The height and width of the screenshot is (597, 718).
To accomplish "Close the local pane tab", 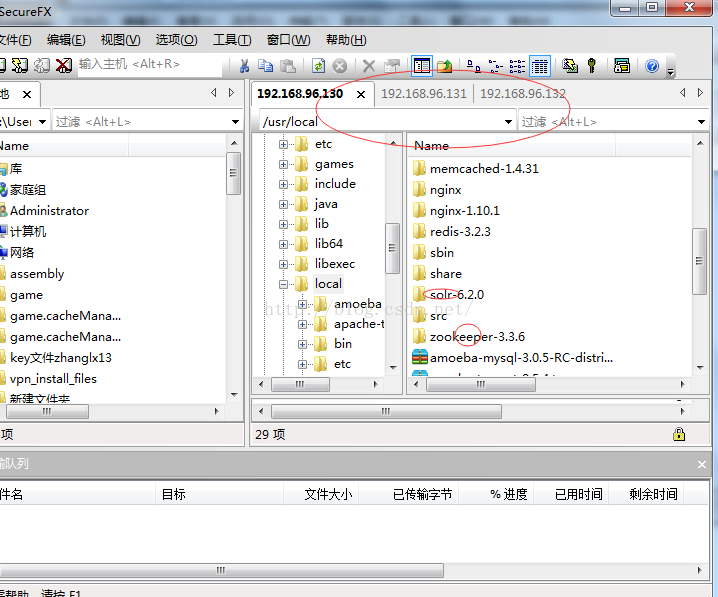I will tap(27, 94).
